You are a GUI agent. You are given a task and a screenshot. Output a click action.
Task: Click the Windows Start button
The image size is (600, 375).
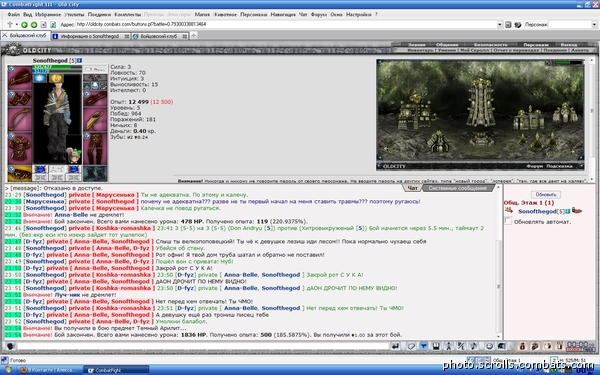(7, 370)
